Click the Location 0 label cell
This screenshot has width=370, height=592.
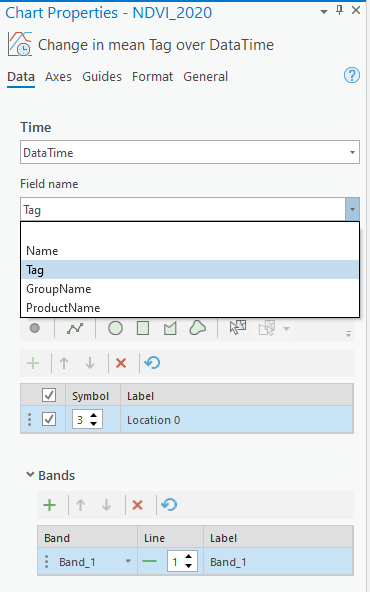(x=237, y=419)
